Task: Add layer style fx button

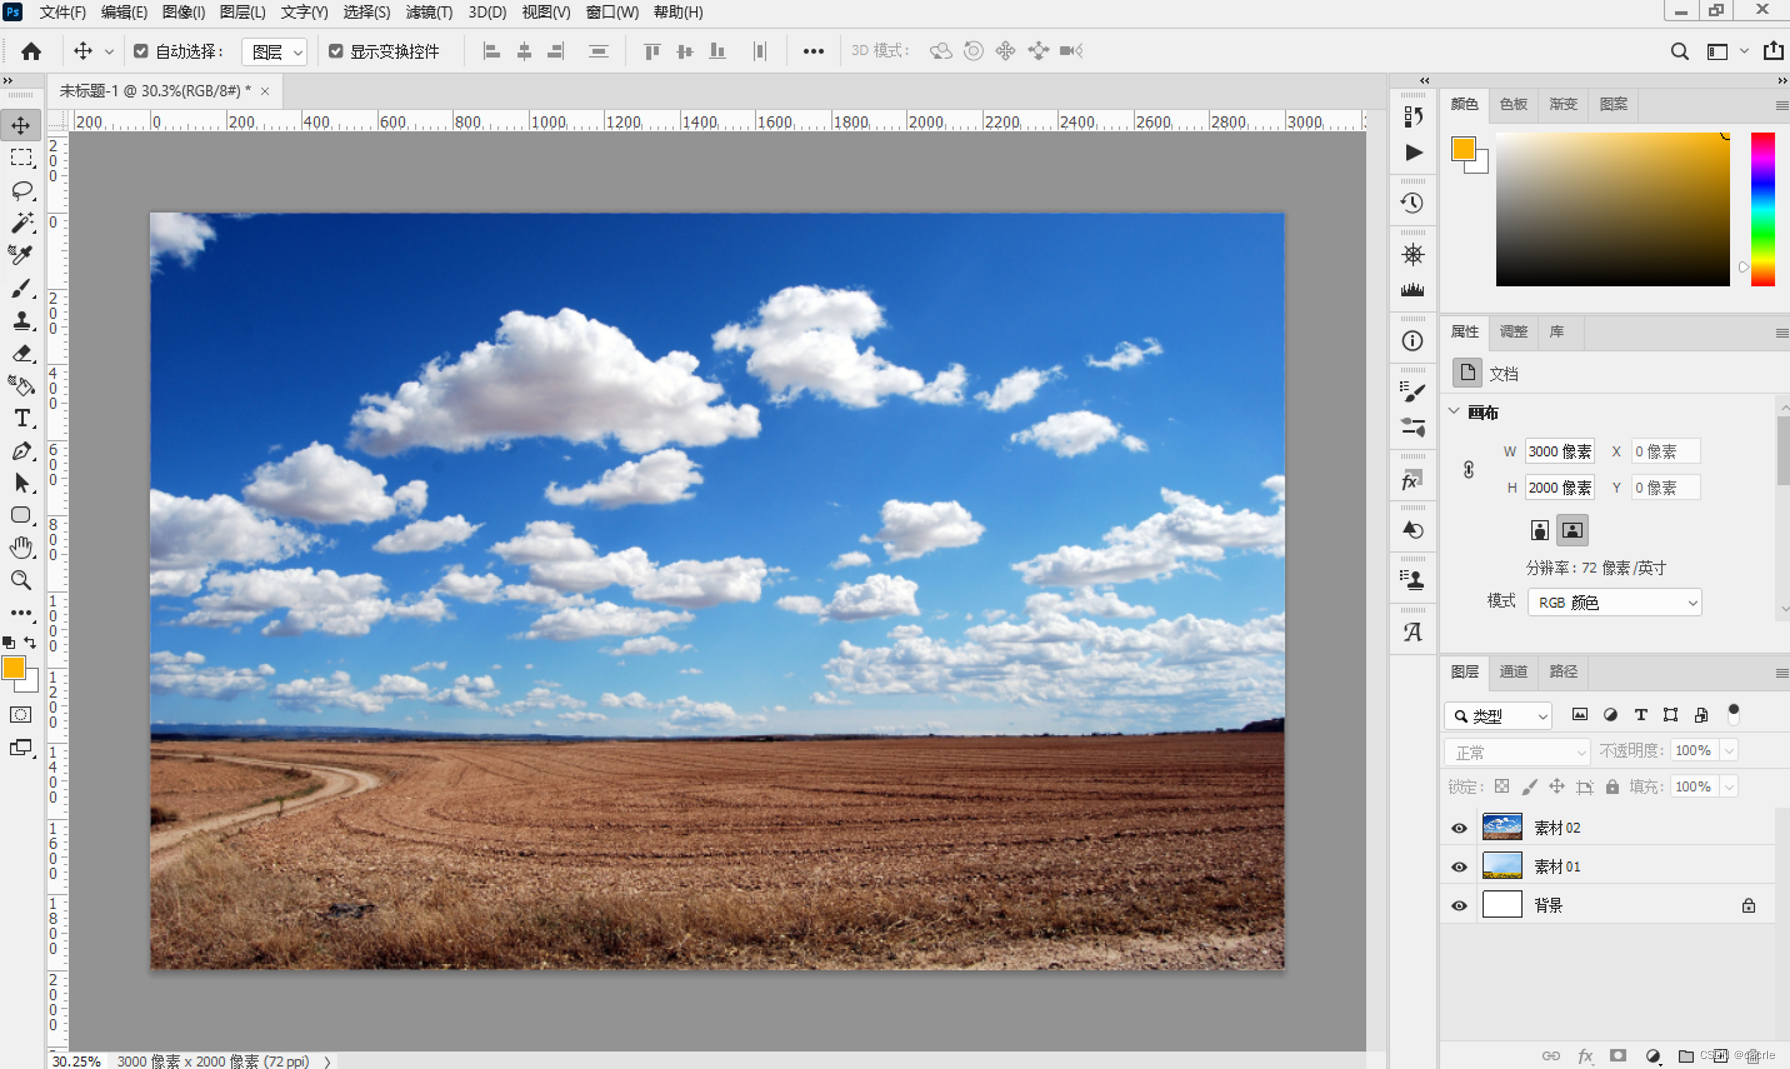Action: coord(1585,1056)
